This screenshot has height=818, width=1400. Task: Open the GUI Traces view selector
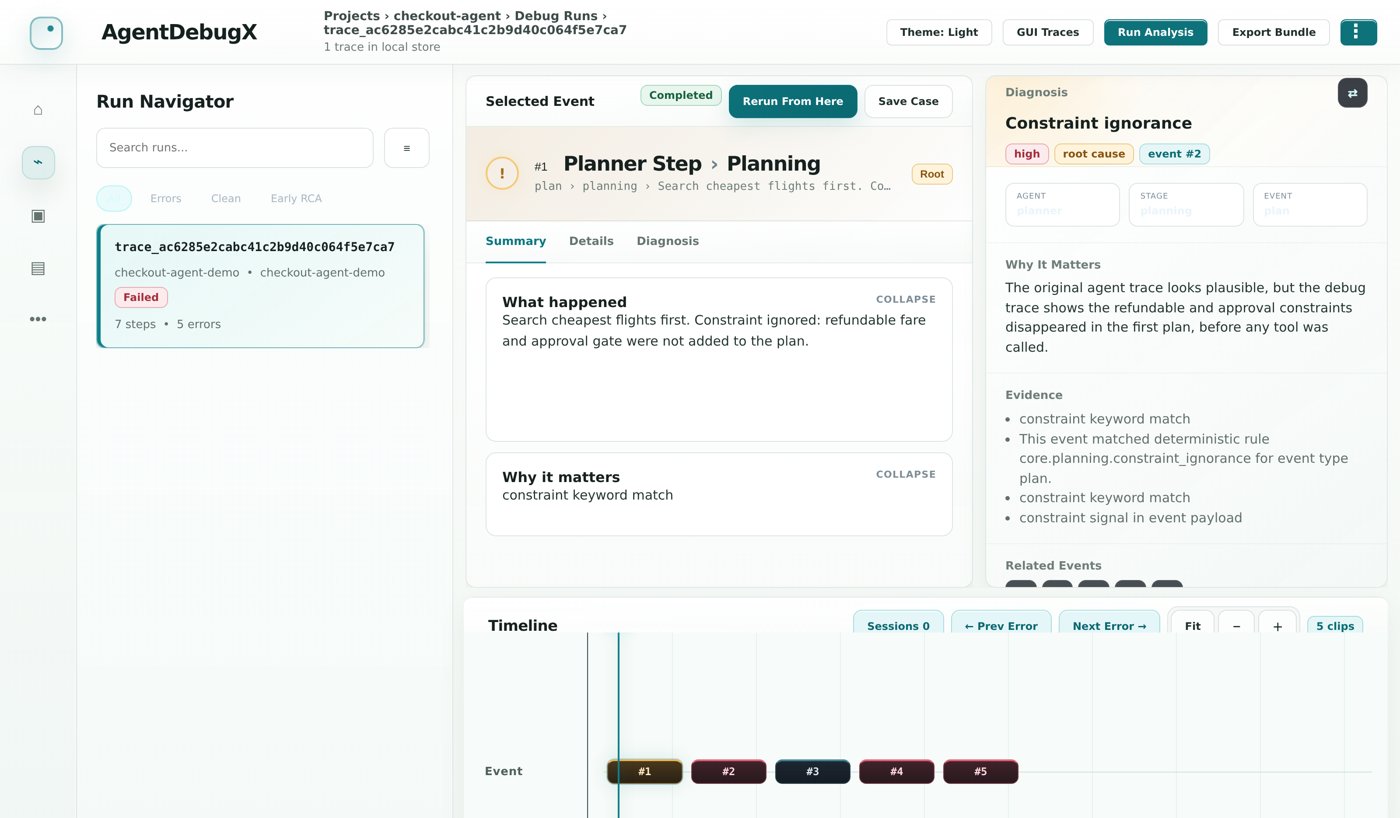tap(1048, 32)
